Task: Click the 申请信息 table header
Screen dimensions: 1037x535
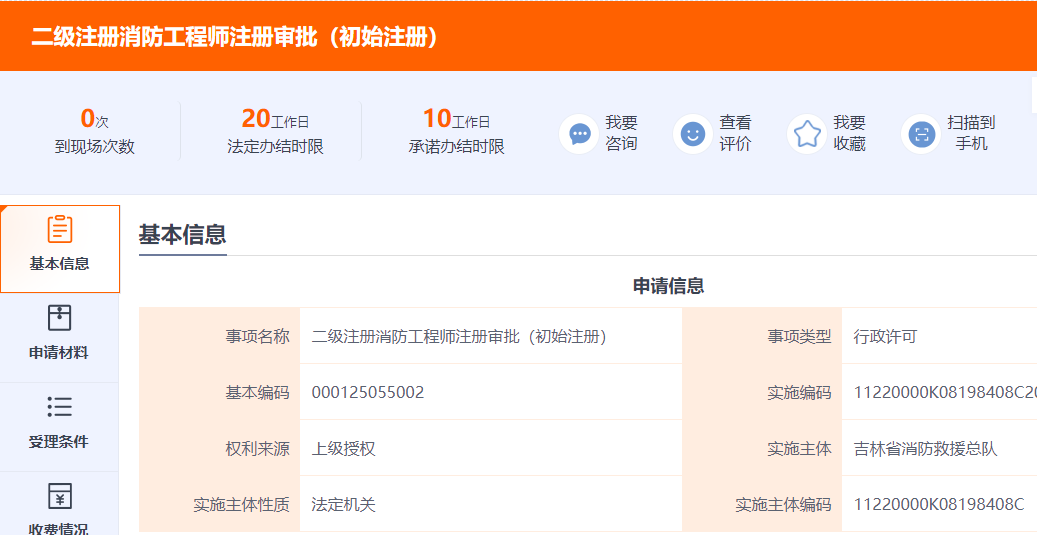Action: [668, 286]
